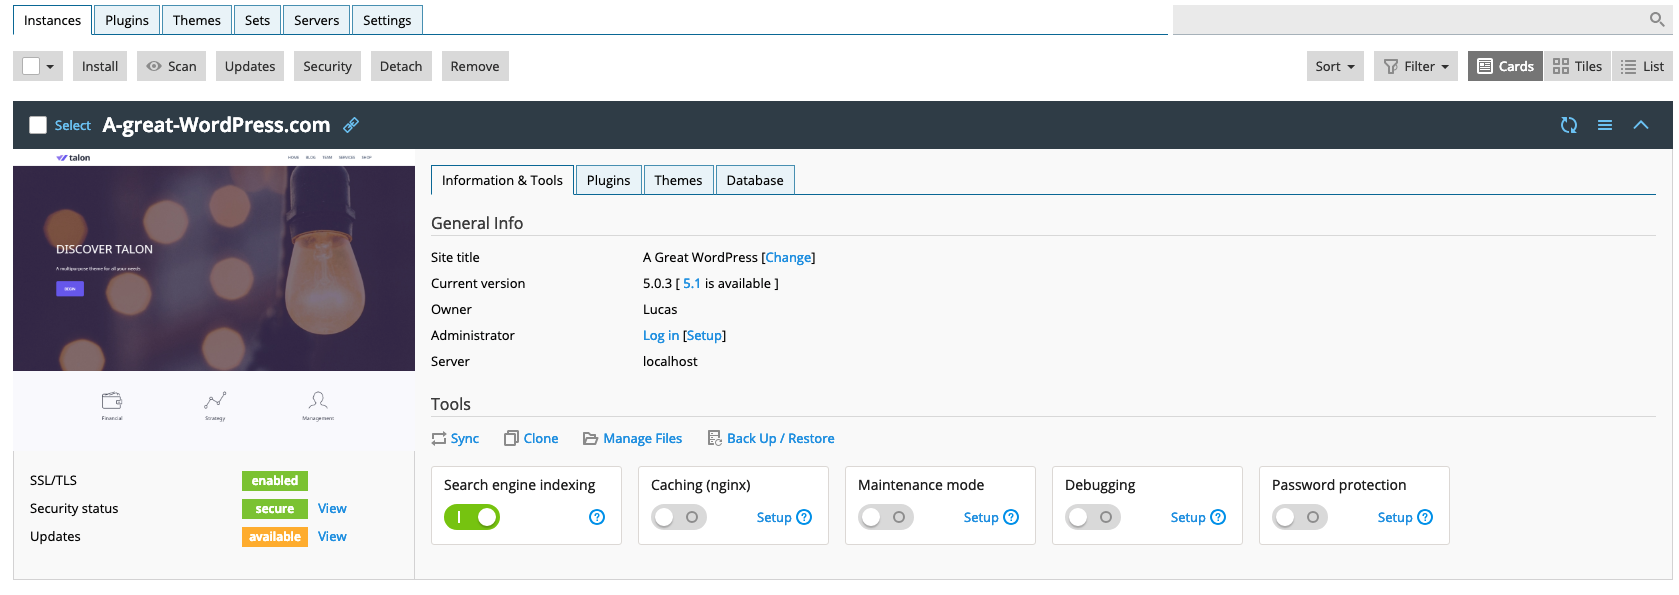This screenshot has height=595, width=1679.
Task: Disable Search engine indexing toggle
Action: click(x=472, y=517)
